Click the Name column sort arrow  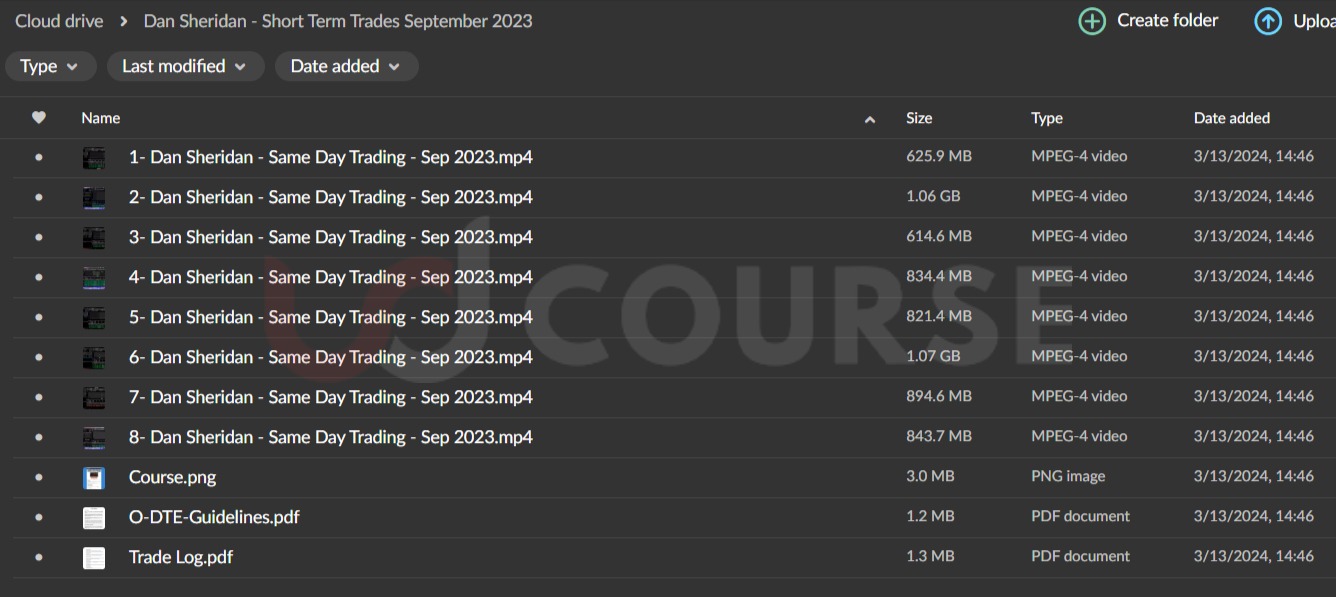(870, 119)
